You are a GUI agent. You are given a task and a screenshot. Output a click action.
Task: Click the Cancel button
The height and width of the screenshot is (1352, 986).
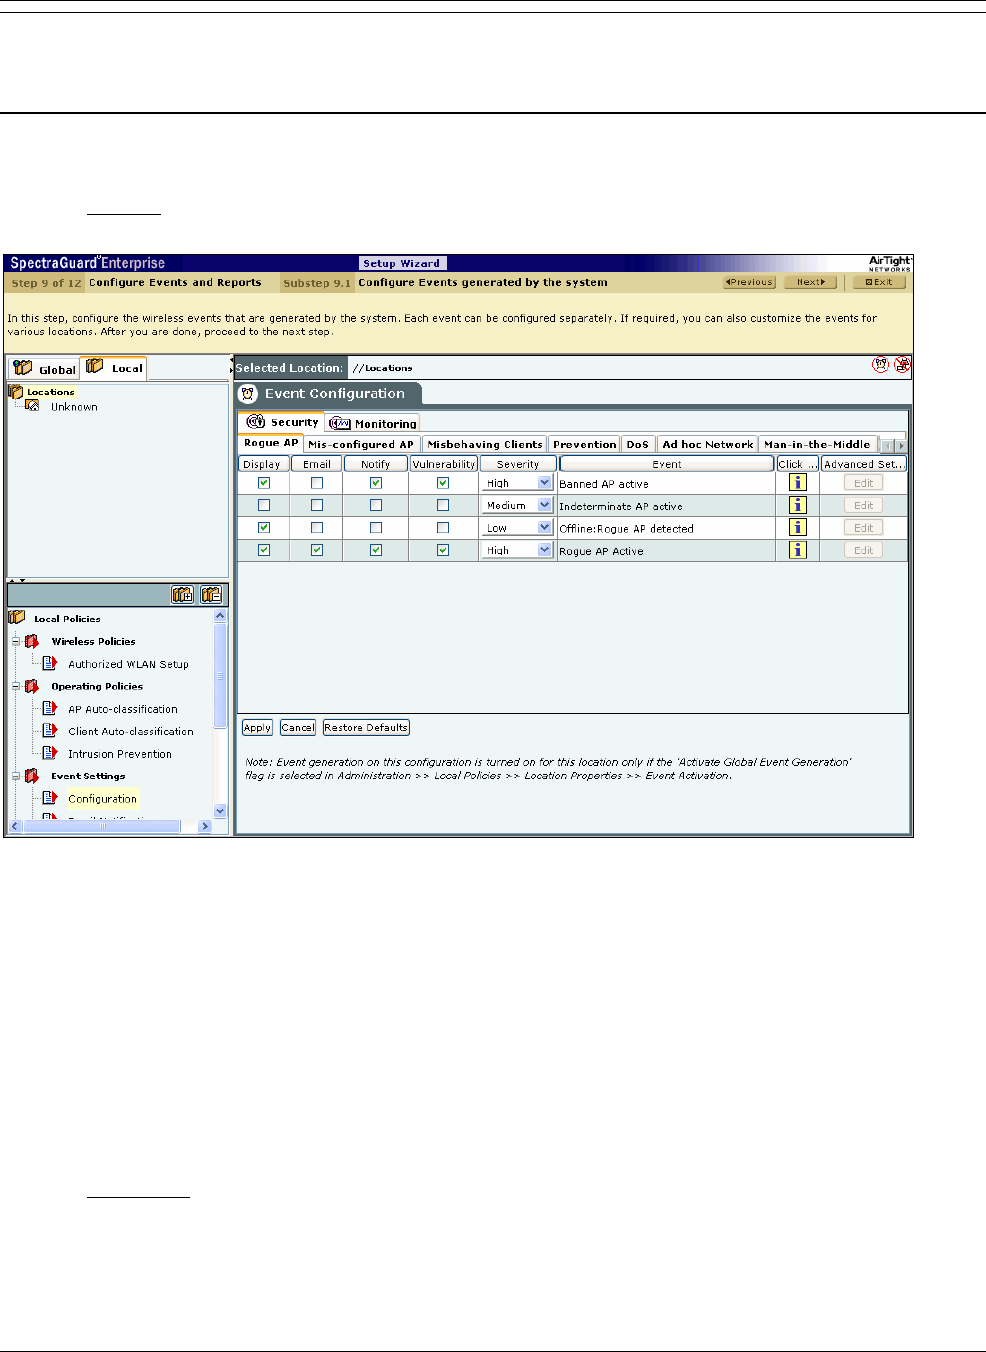(297, 728)
